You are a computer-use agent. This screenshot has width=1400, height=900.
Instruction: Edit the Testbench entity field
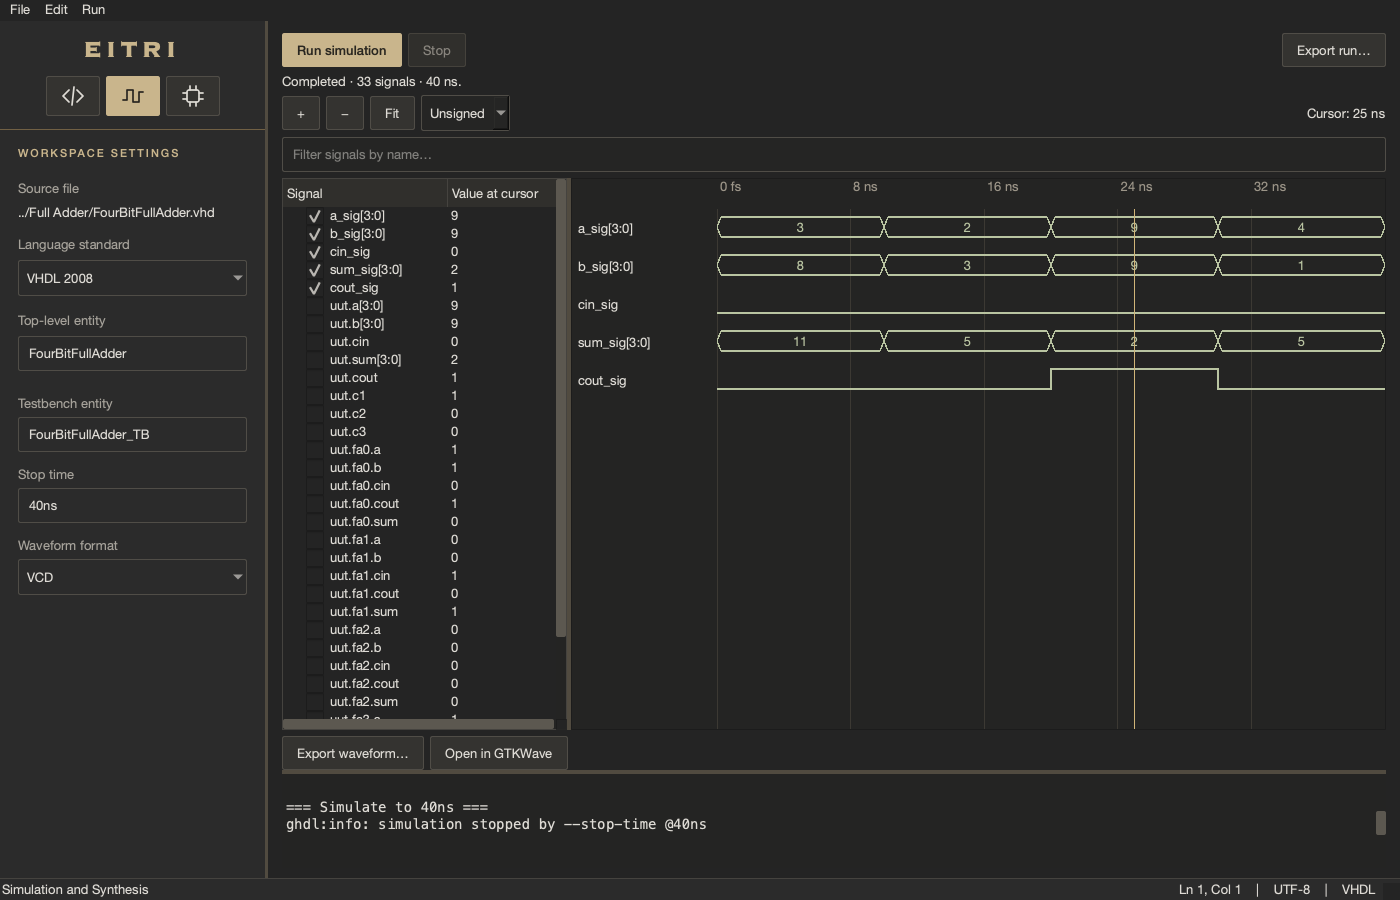(132, 435)
